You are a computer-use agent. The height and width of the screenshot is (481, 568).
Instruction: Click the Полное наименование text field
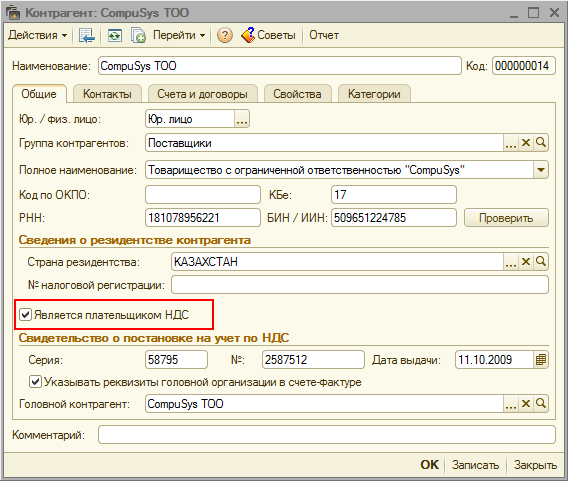tap(339, 170)
